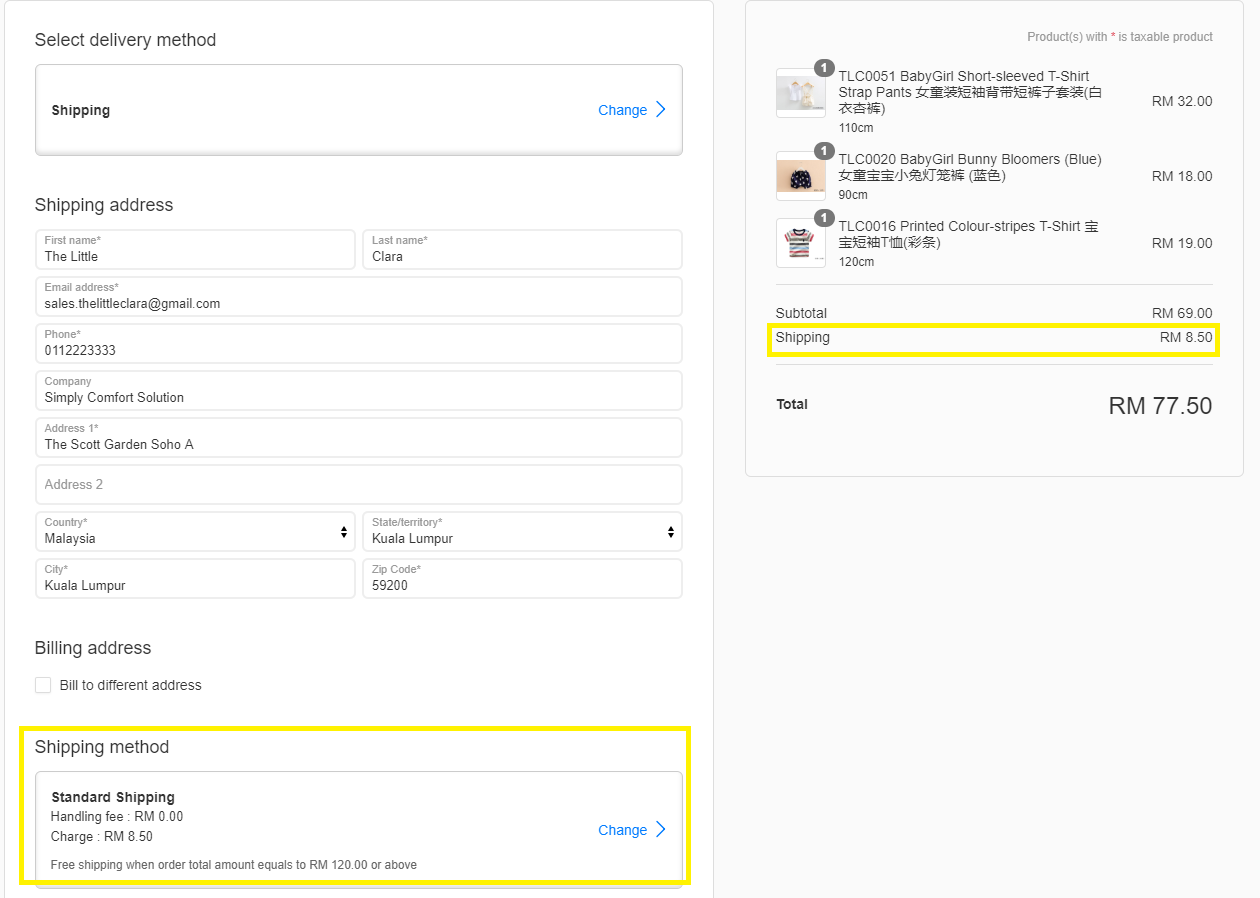The image size is (1260, 898).
Task: Click the City field
Action: coord(195,578)
